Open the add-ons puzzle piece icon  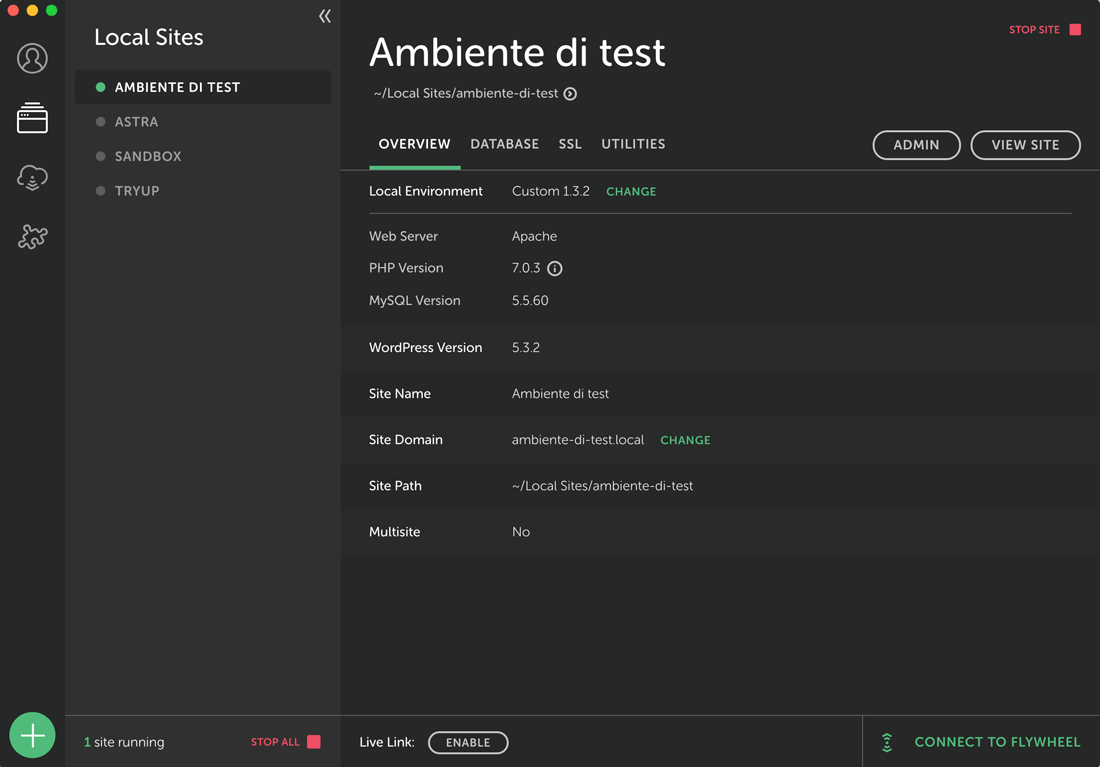(x=32, y=237)
